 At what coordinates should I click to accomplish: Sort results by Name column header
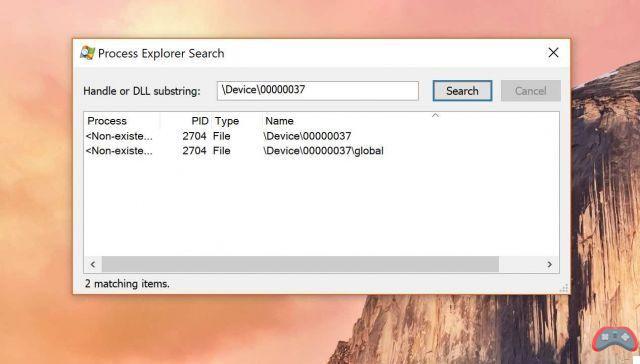(x=410, y=121)
